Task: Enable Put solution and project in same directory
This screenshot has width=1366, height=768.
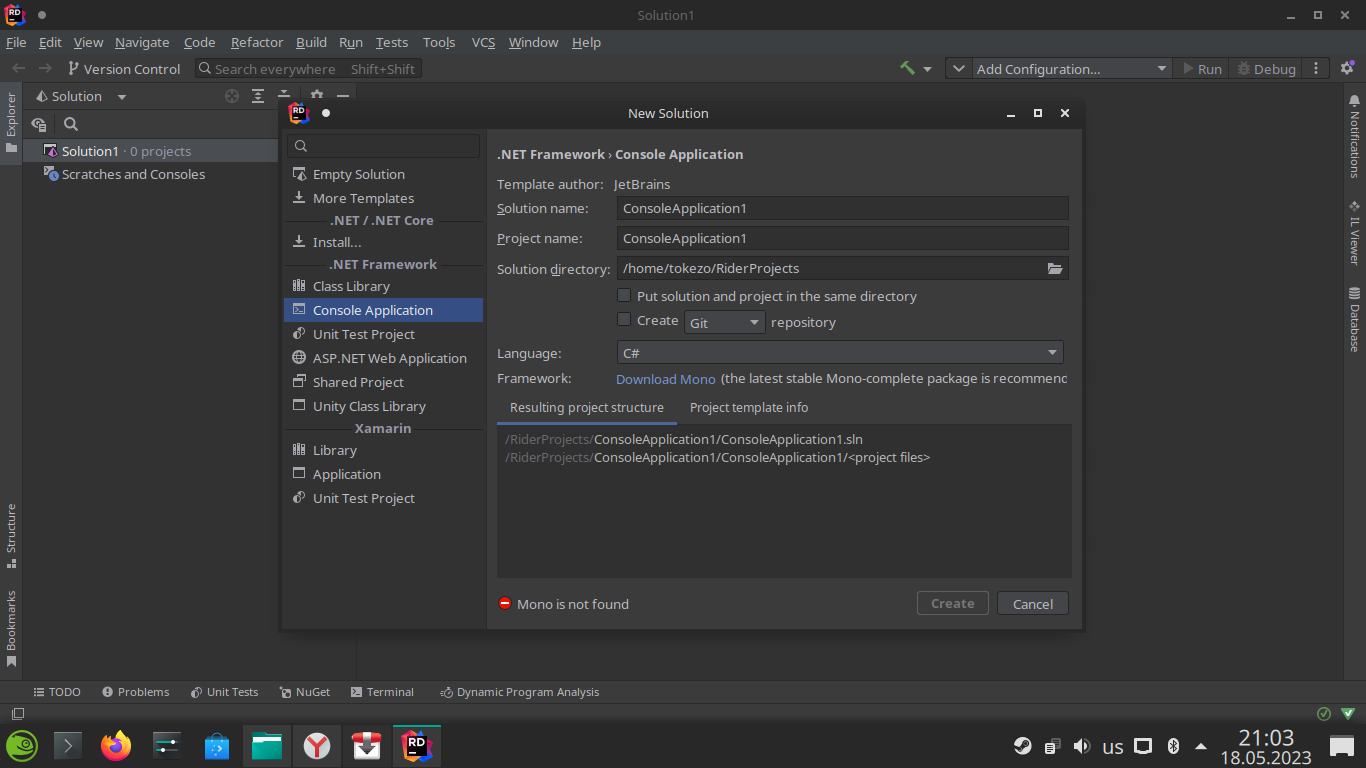Action: point(624,296)
